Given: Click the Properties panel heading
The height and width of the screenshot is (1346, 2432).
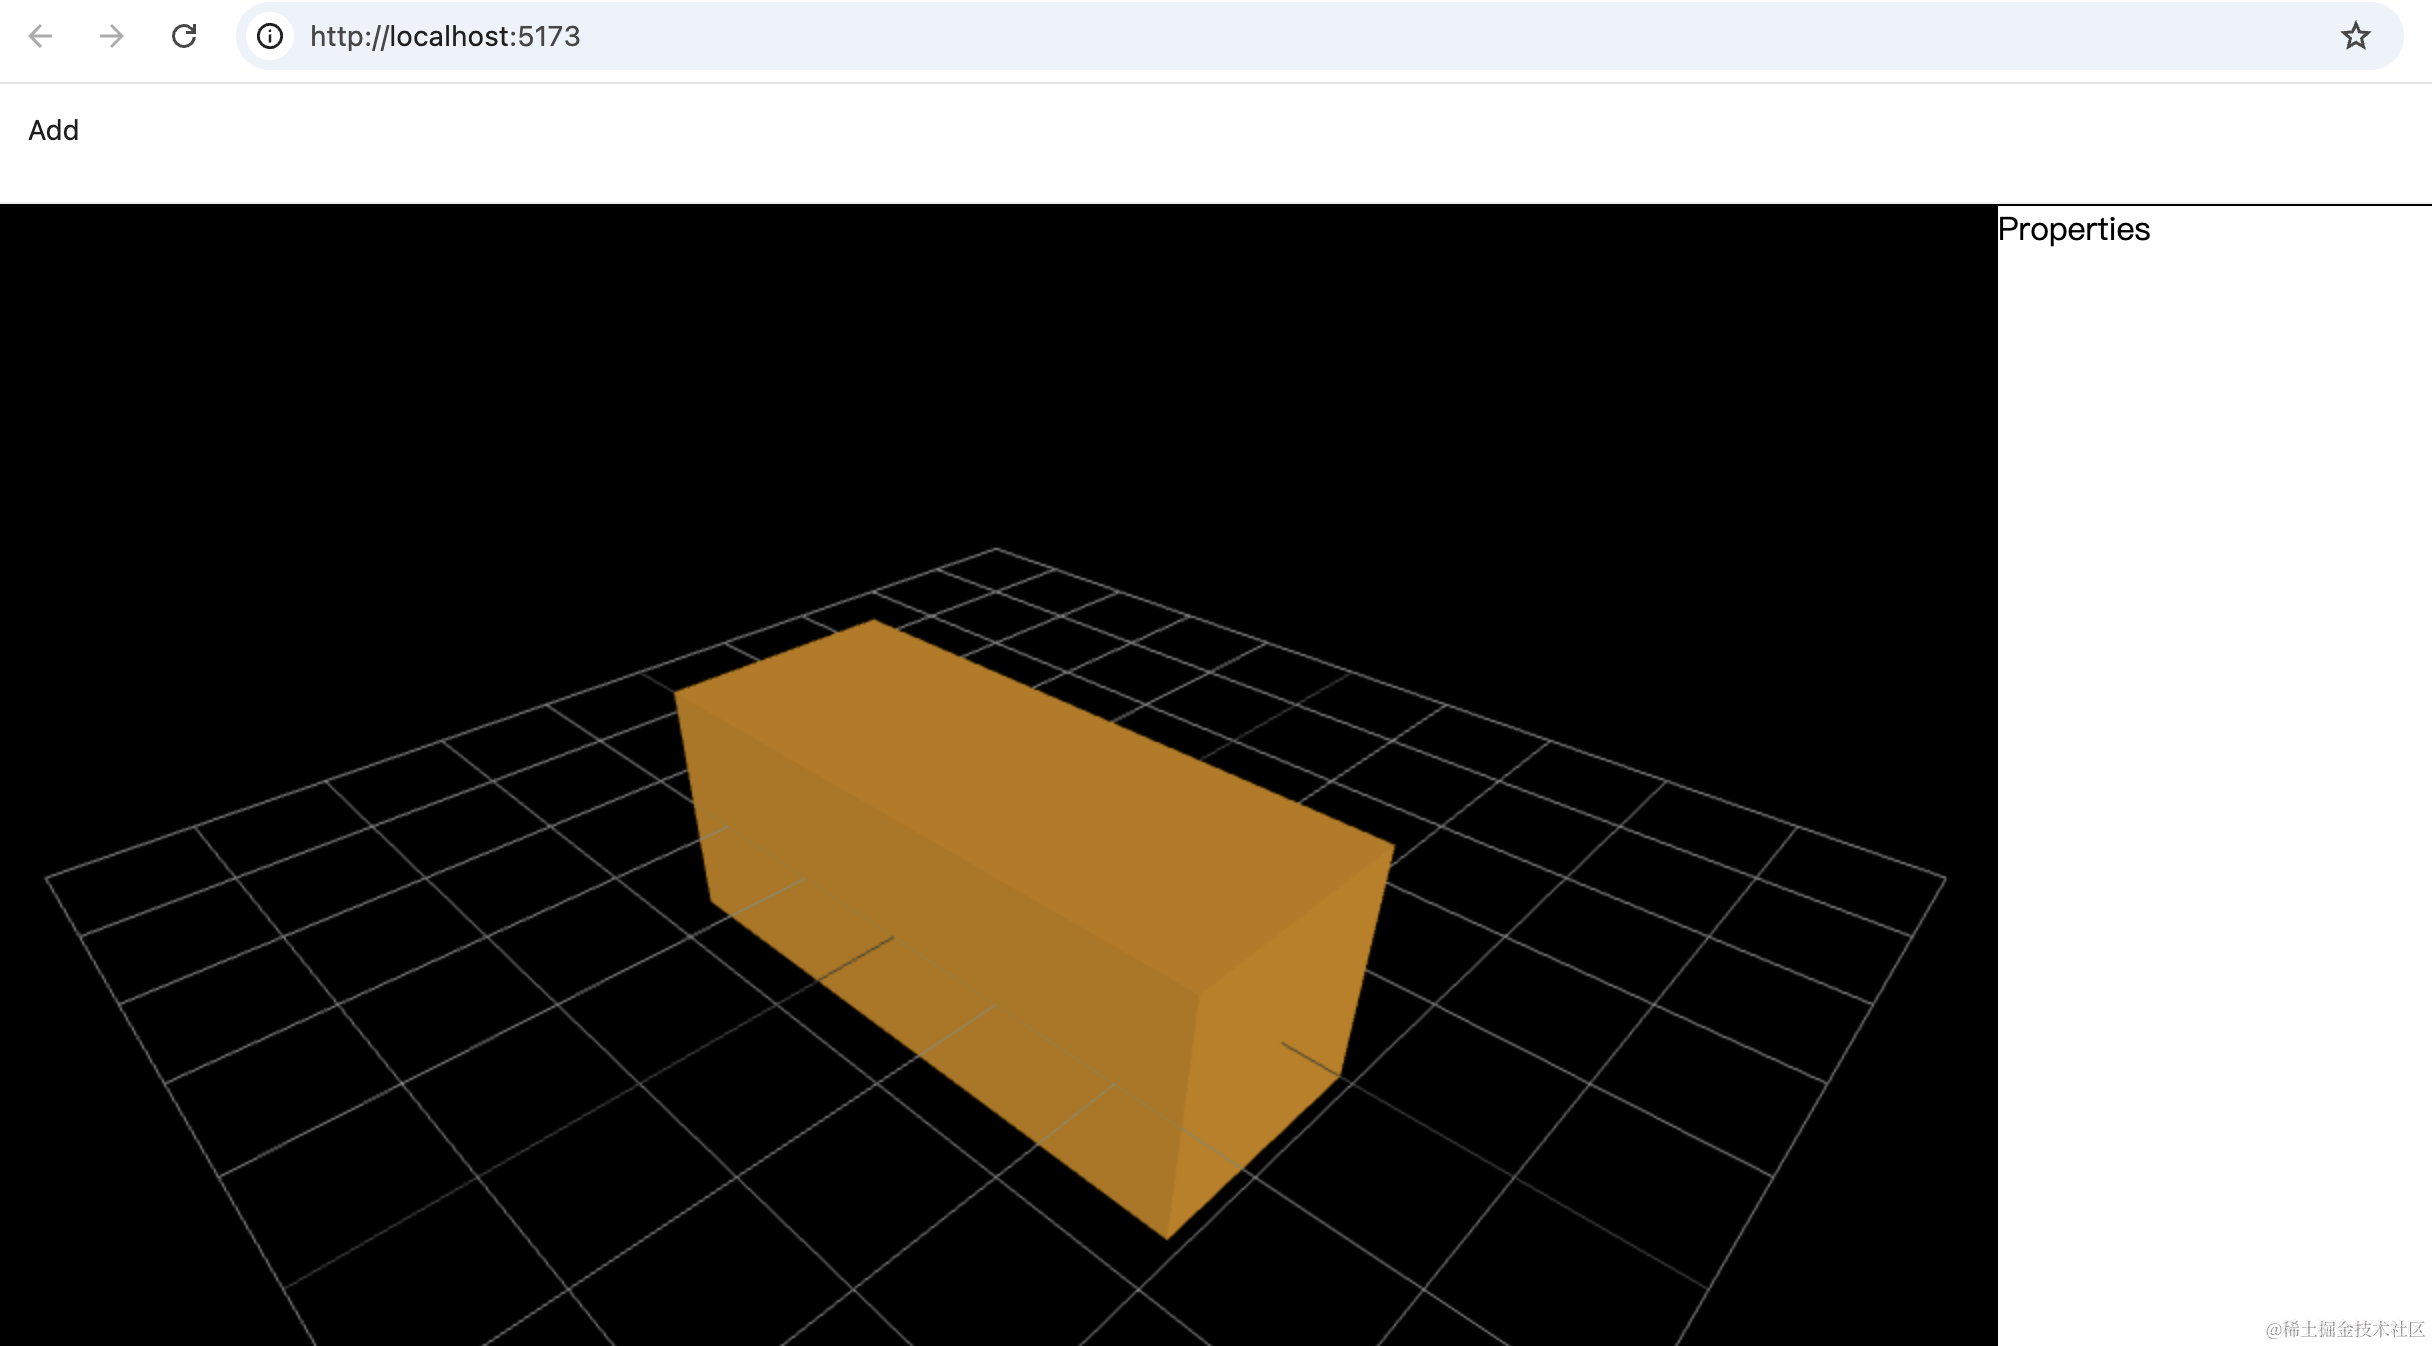Looking at the screenshot, I should (x=2073, y=229).
